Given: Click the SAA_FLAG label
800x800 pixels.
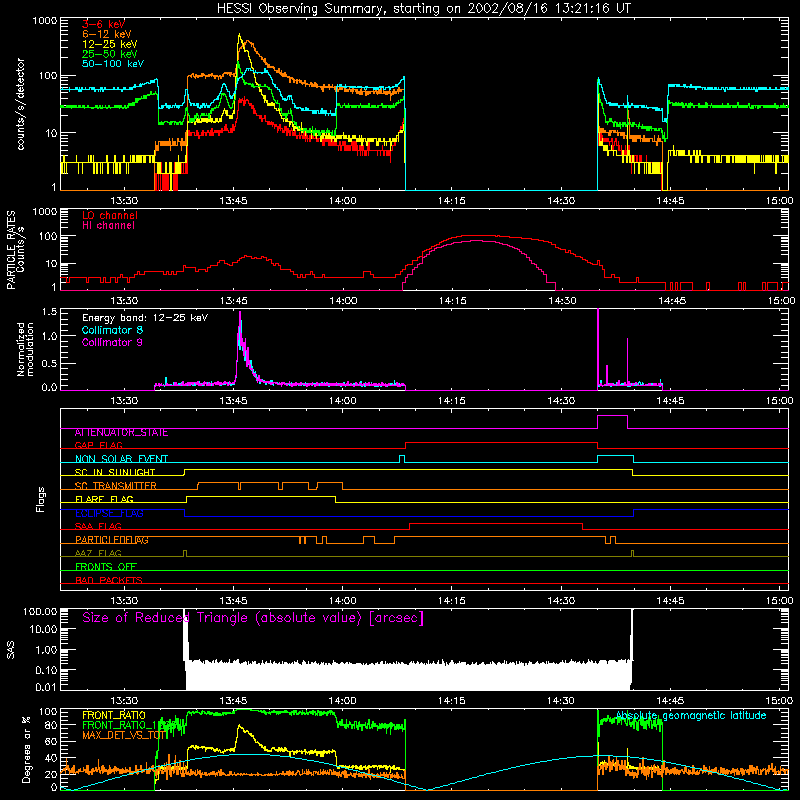Looking at the screenshot, I should (x=98, y=527).
